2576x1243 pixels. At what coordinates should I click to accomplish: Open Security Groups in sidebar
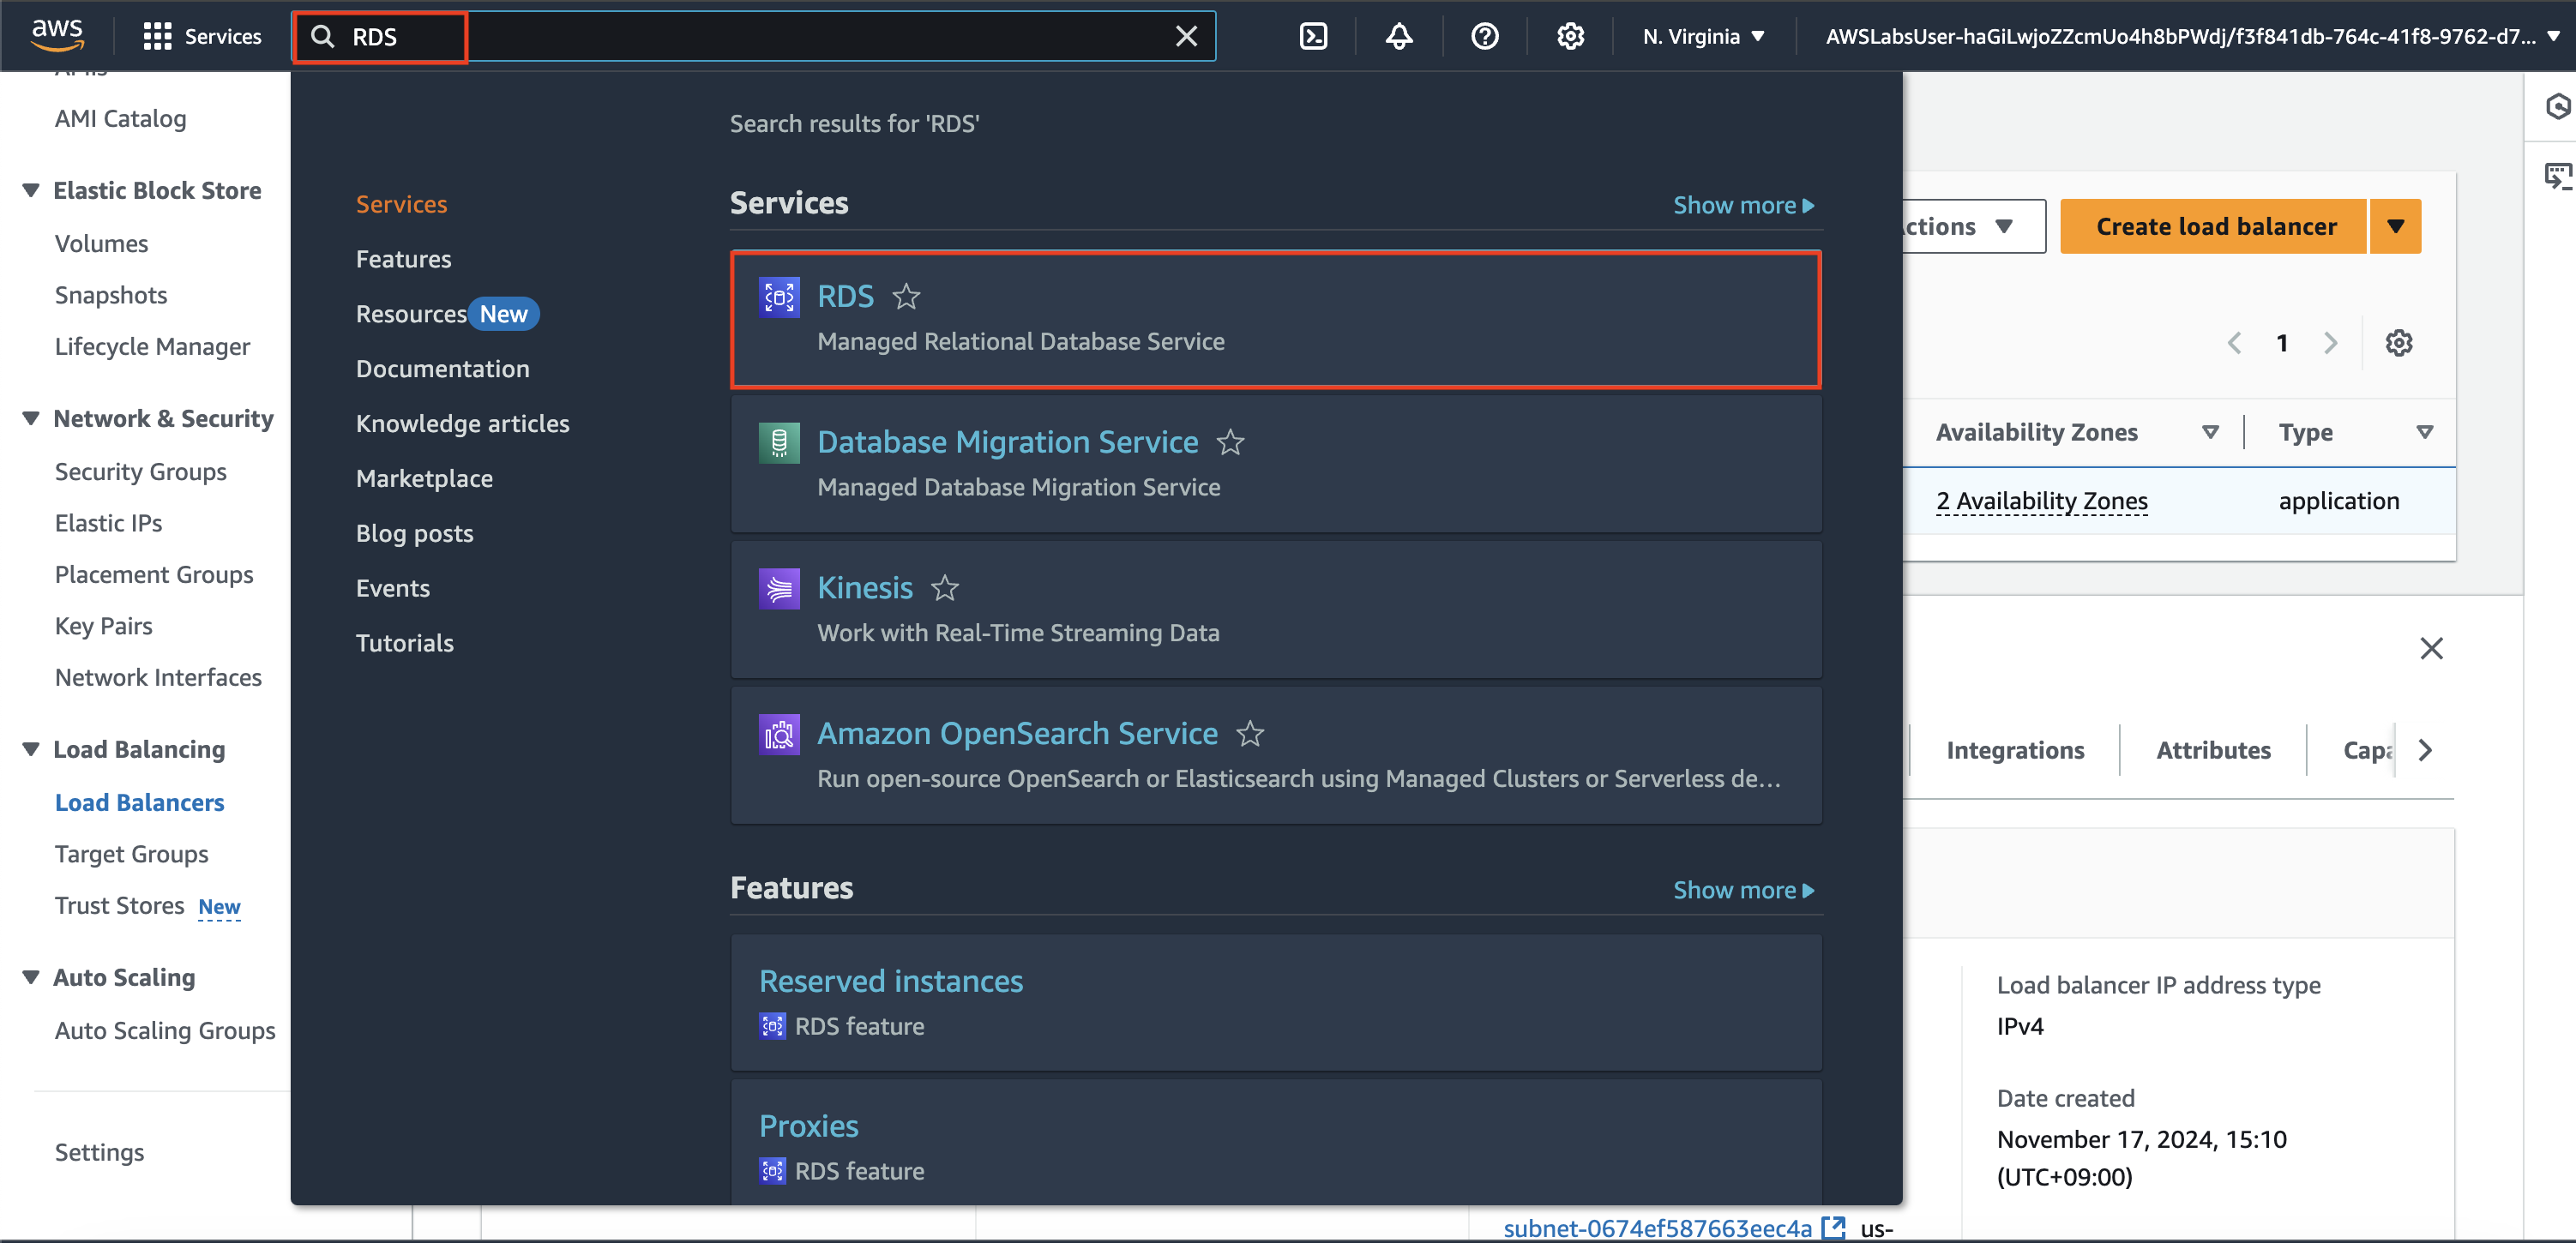141,472
